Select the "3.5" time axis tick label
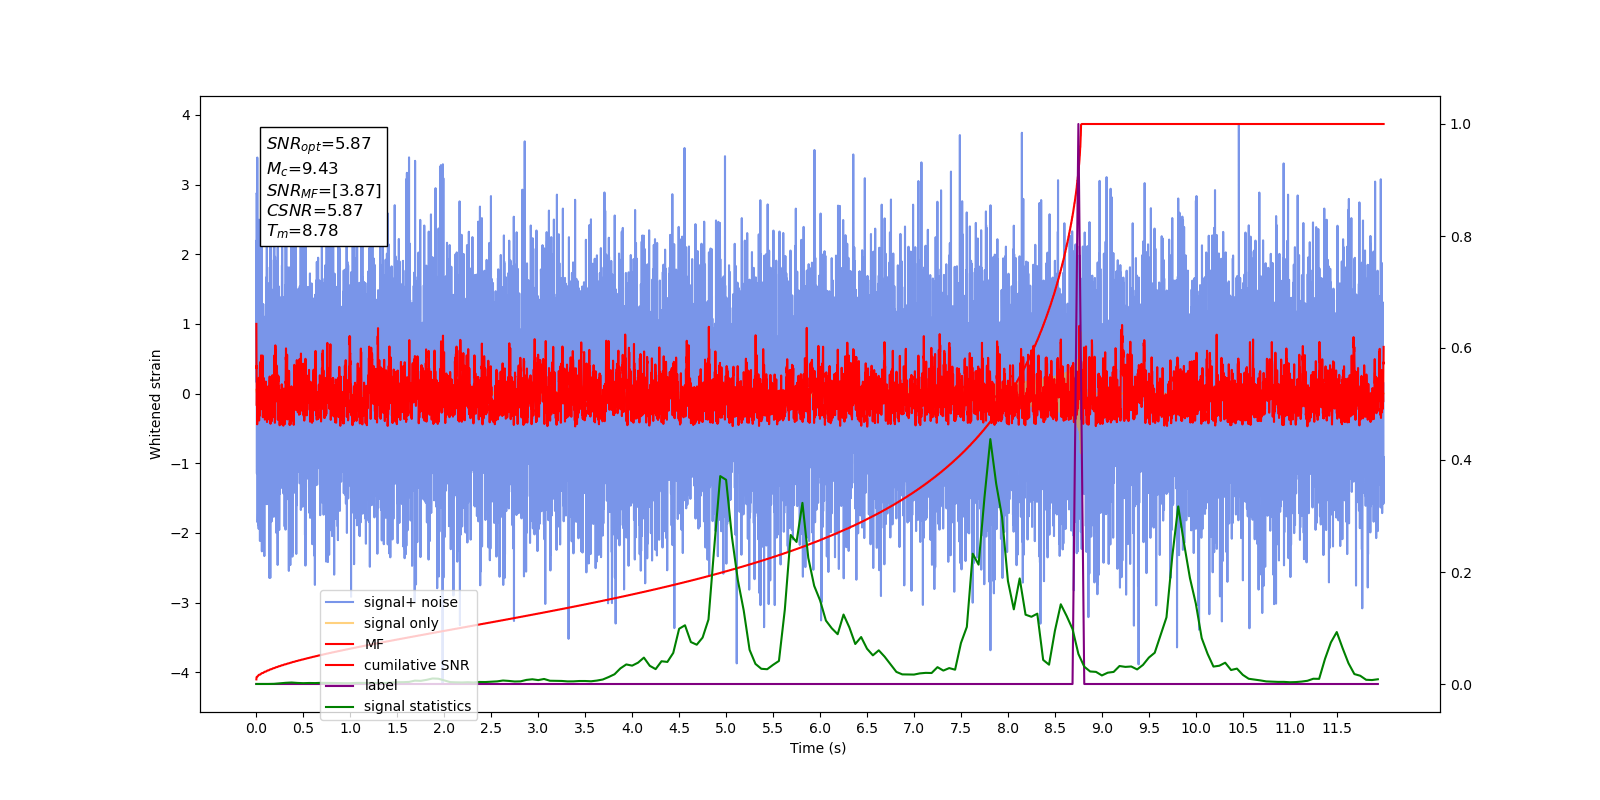1600x800 pixels. pyautogui.click(x=585, y=728)
